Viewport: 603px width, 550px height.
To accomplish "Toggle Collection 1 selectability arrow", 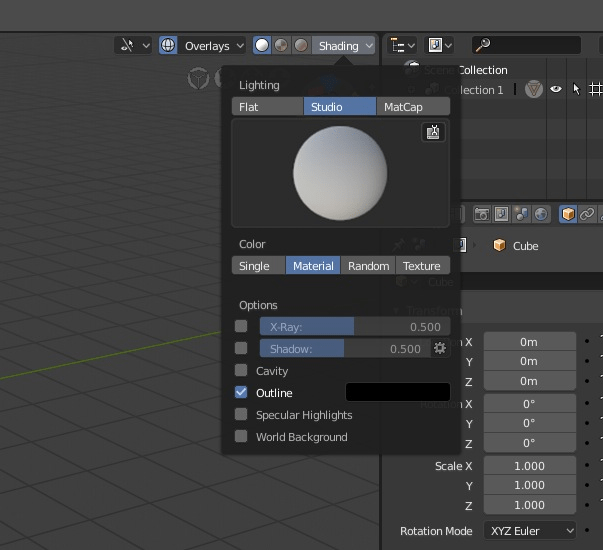I will [x=576, y=89].
